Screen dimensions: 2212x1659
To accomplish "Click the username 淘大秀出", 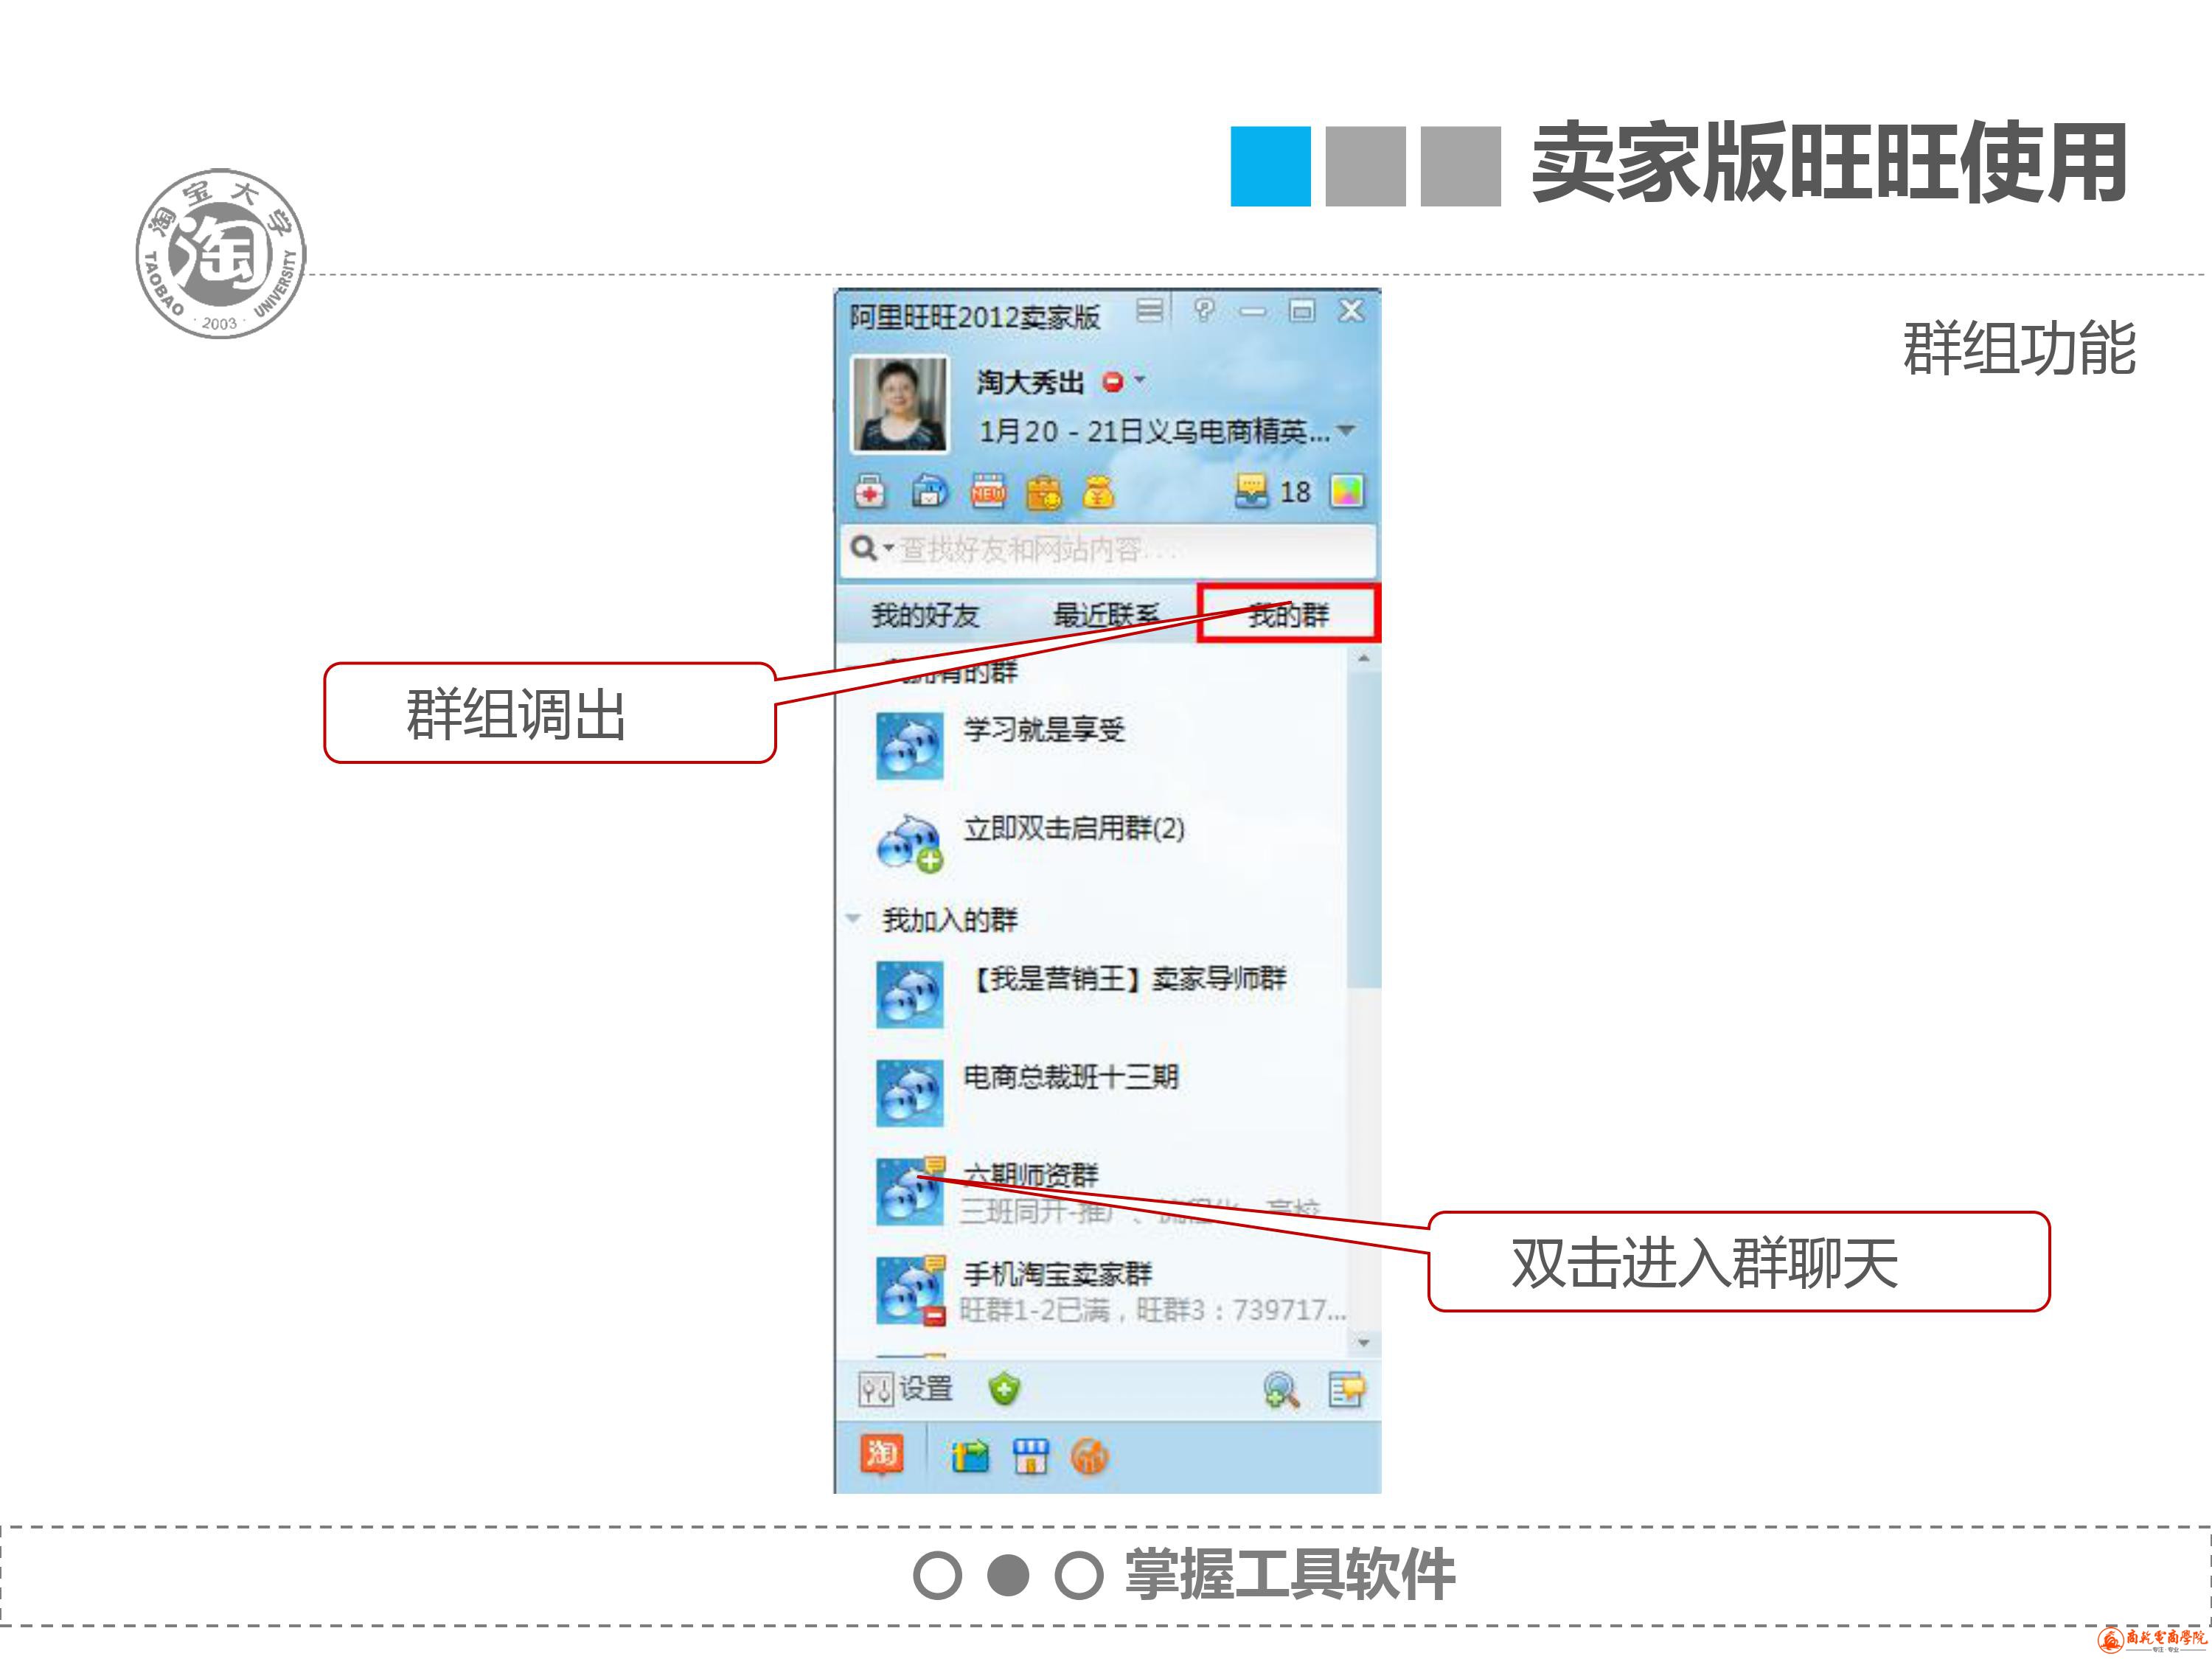I will pos(1030,382).
